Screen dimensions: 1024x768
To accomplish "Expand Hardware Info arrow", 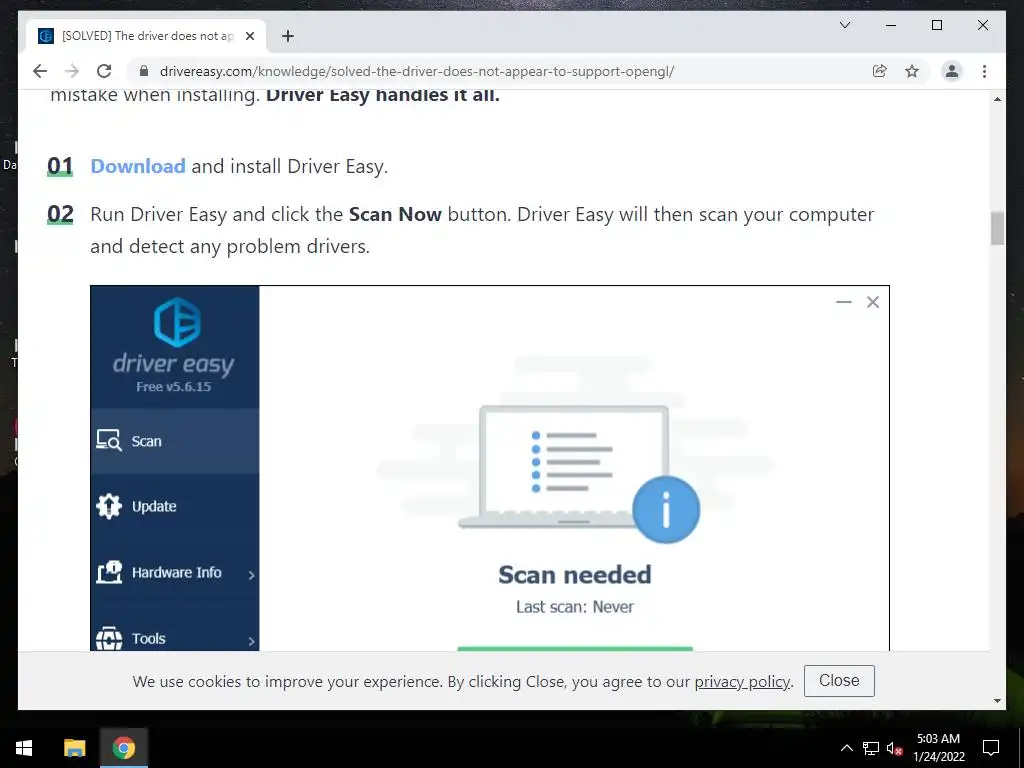I will [251, 575].
